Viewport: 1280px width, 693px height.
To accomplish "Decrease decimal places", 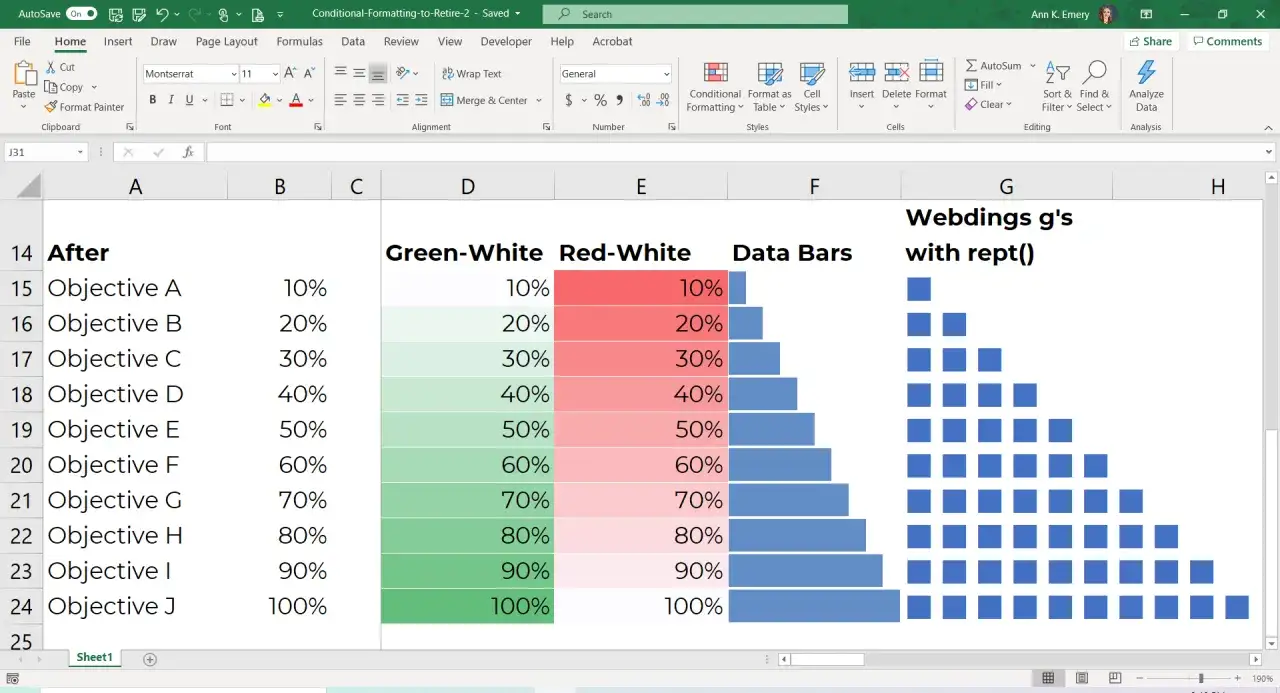I will point(663,100).
